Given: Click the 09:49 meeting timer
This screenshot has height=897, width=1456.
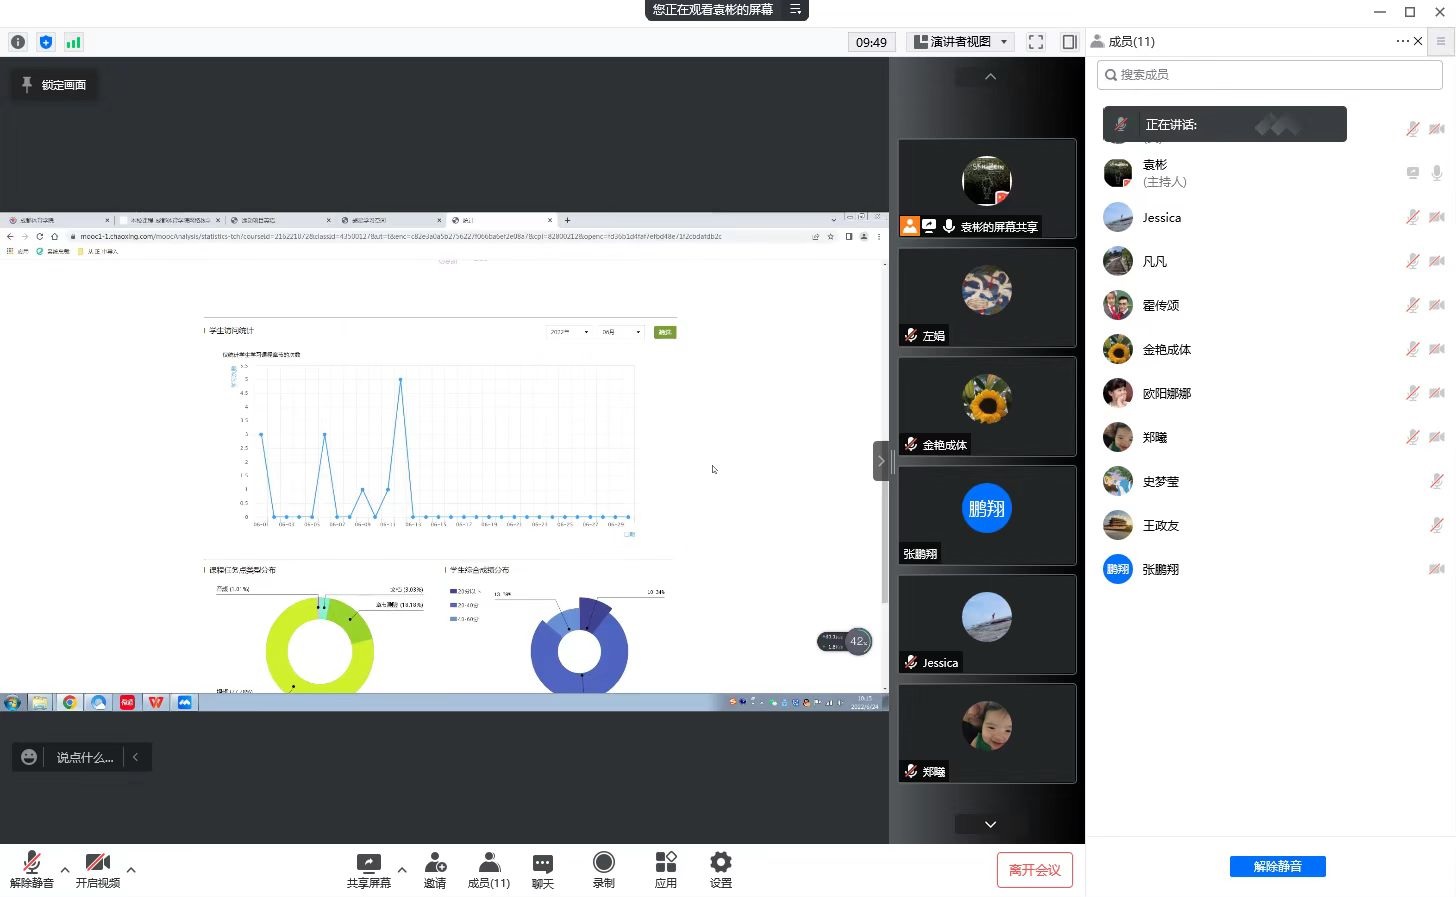Looking at the screenshot, I should pos(871,42).
